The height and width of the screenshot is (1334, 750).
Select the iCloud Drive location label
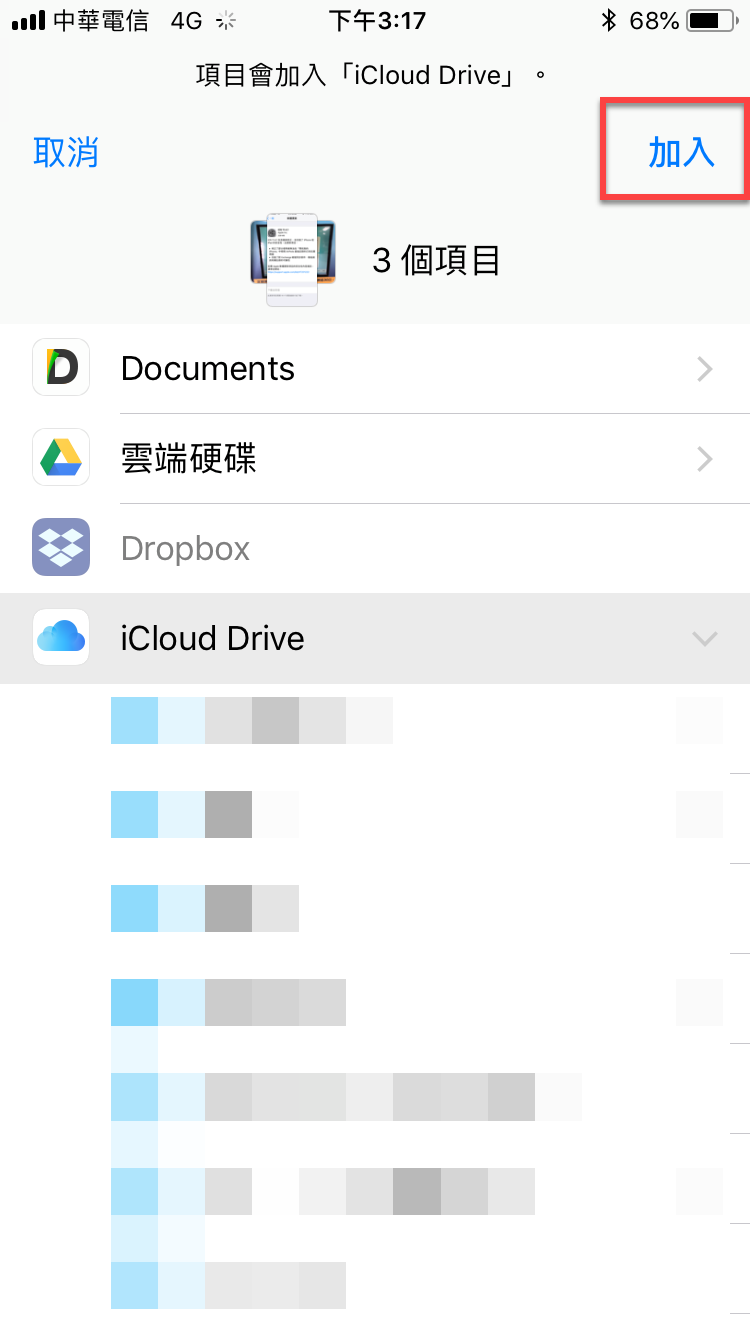tap(213, 639)
